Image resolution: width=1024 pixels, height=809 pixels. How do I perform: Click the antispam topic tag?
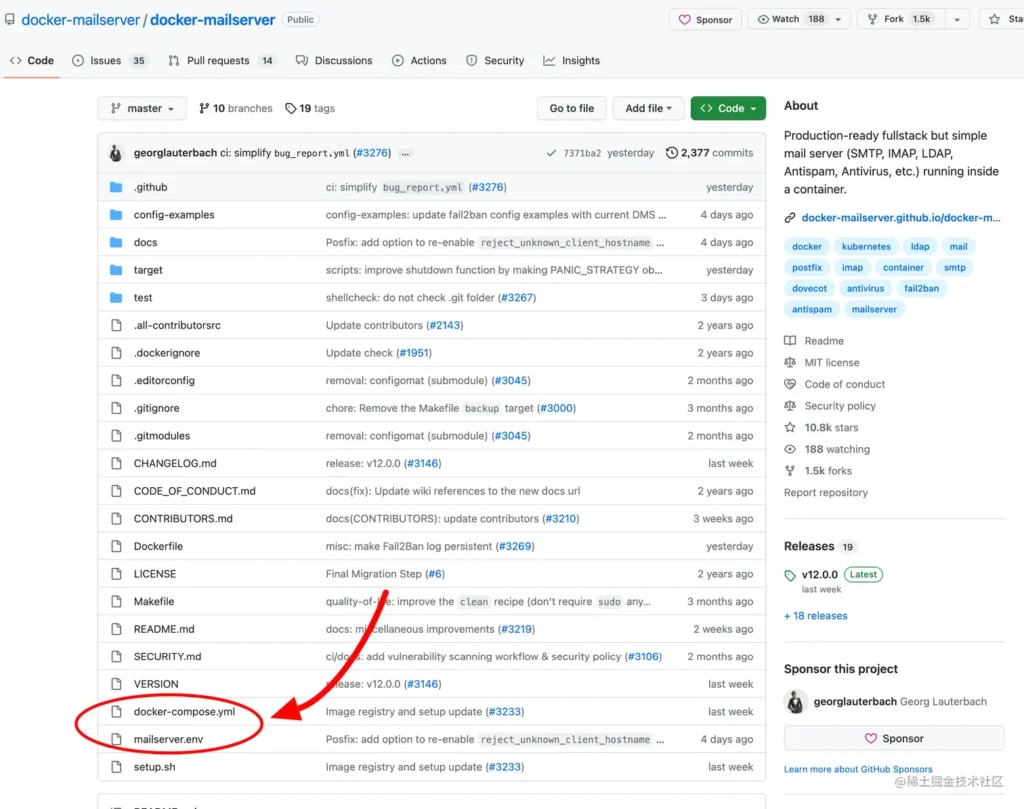pos(812,309)
